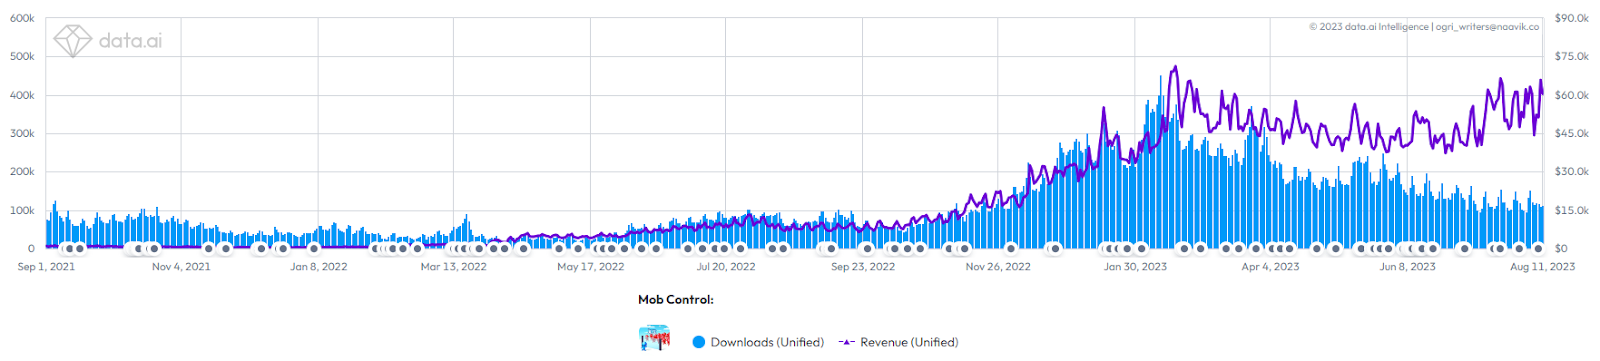Click the '500k' left axis label
This screenshot has width=1600, height=361.
point(22,57)
